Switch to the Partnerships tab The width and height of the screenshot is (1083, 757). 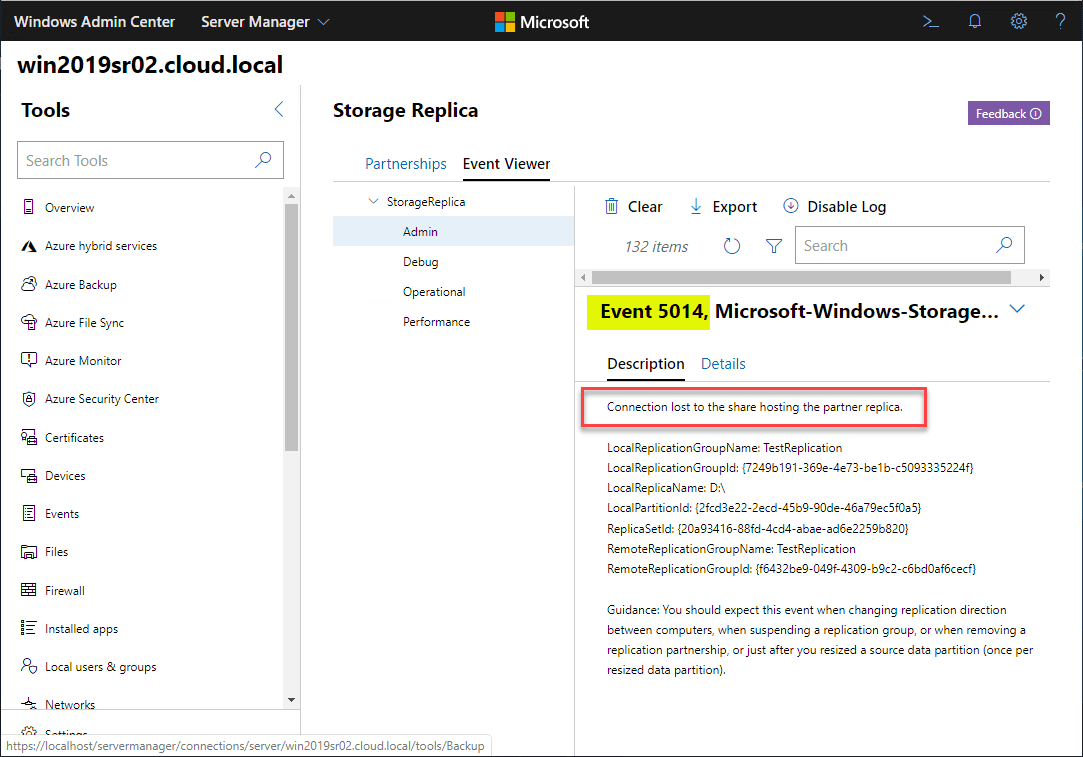(405, 164)
